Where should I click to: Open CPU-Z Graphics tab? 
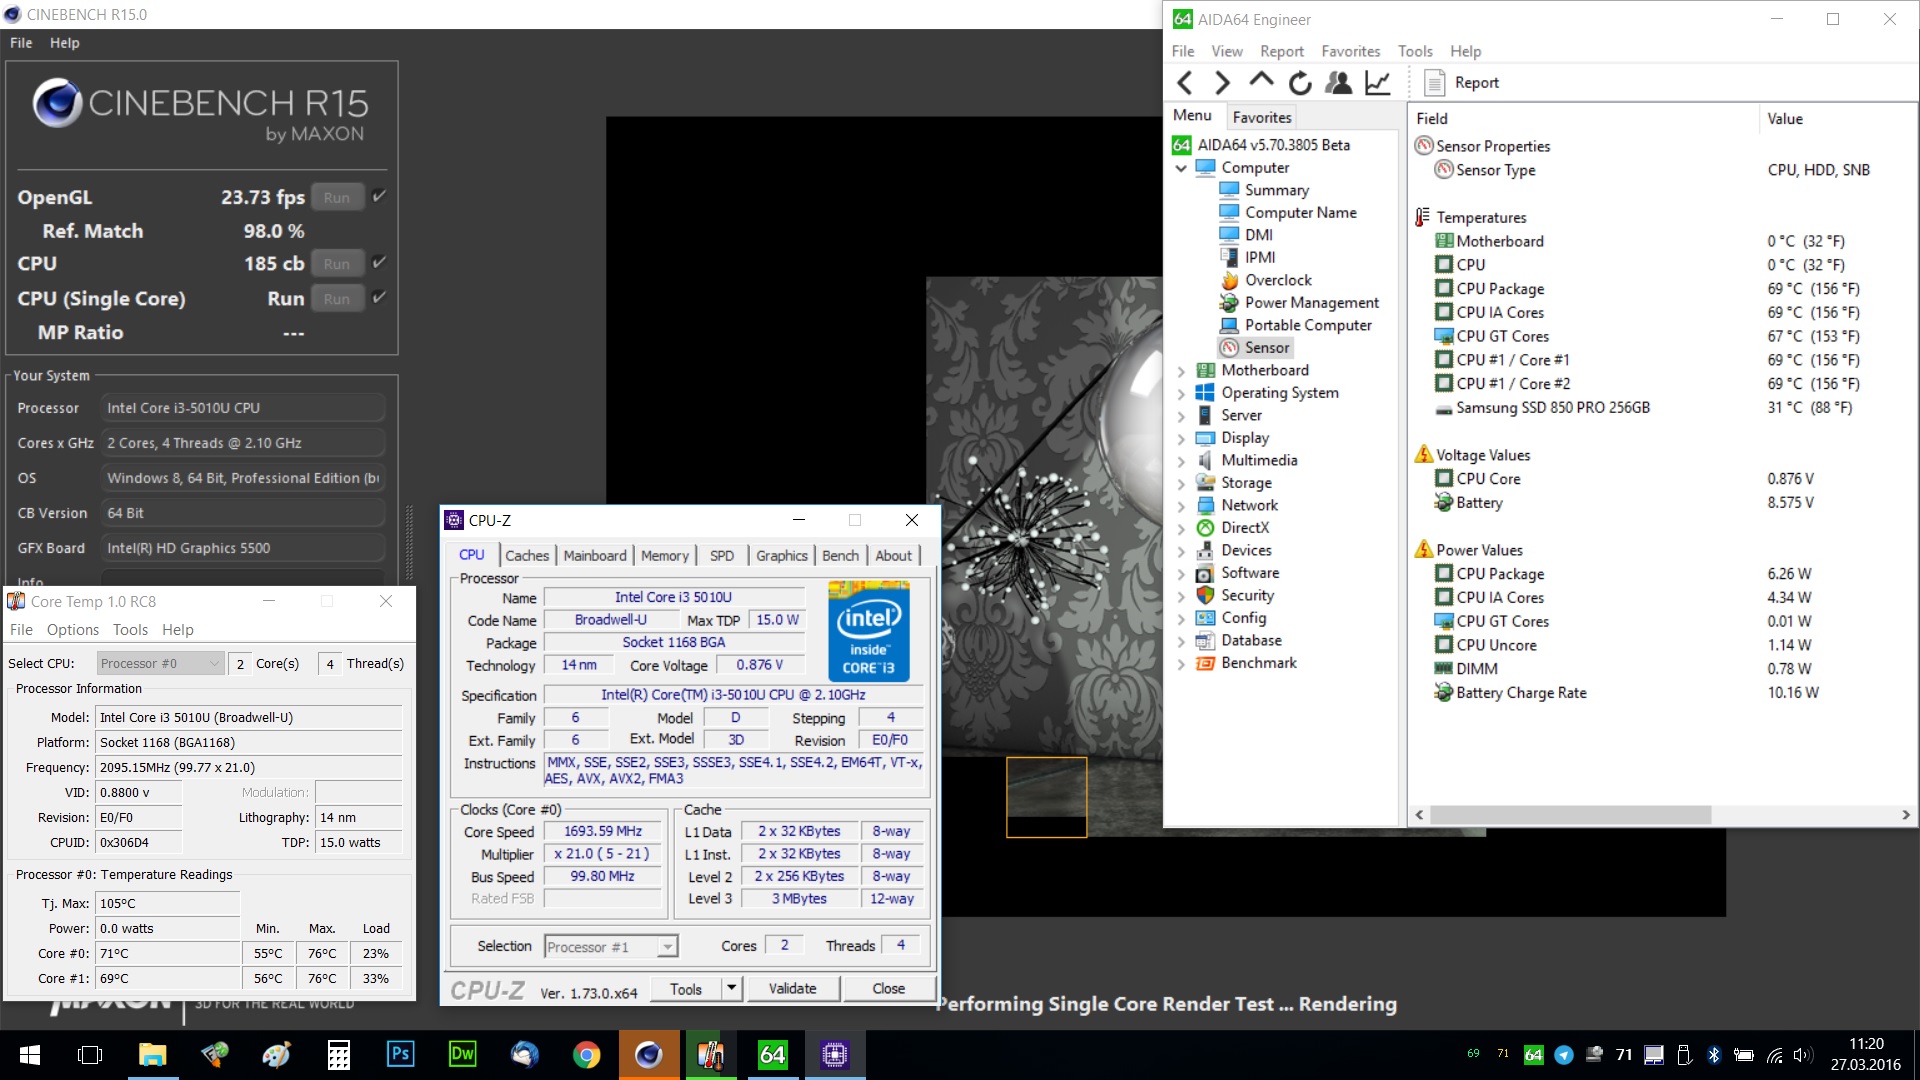click(781, 555)
